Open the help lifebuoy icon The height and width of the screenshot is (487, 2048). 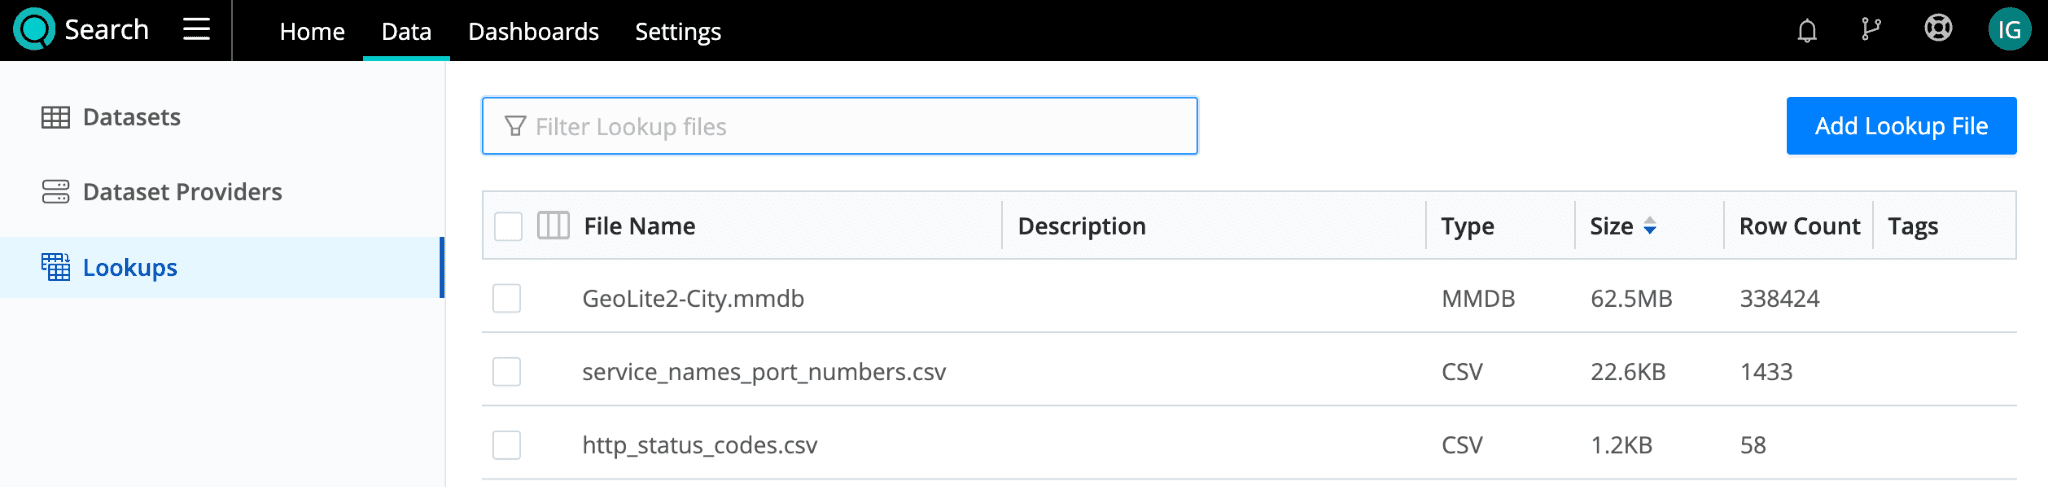point(1938,28)
